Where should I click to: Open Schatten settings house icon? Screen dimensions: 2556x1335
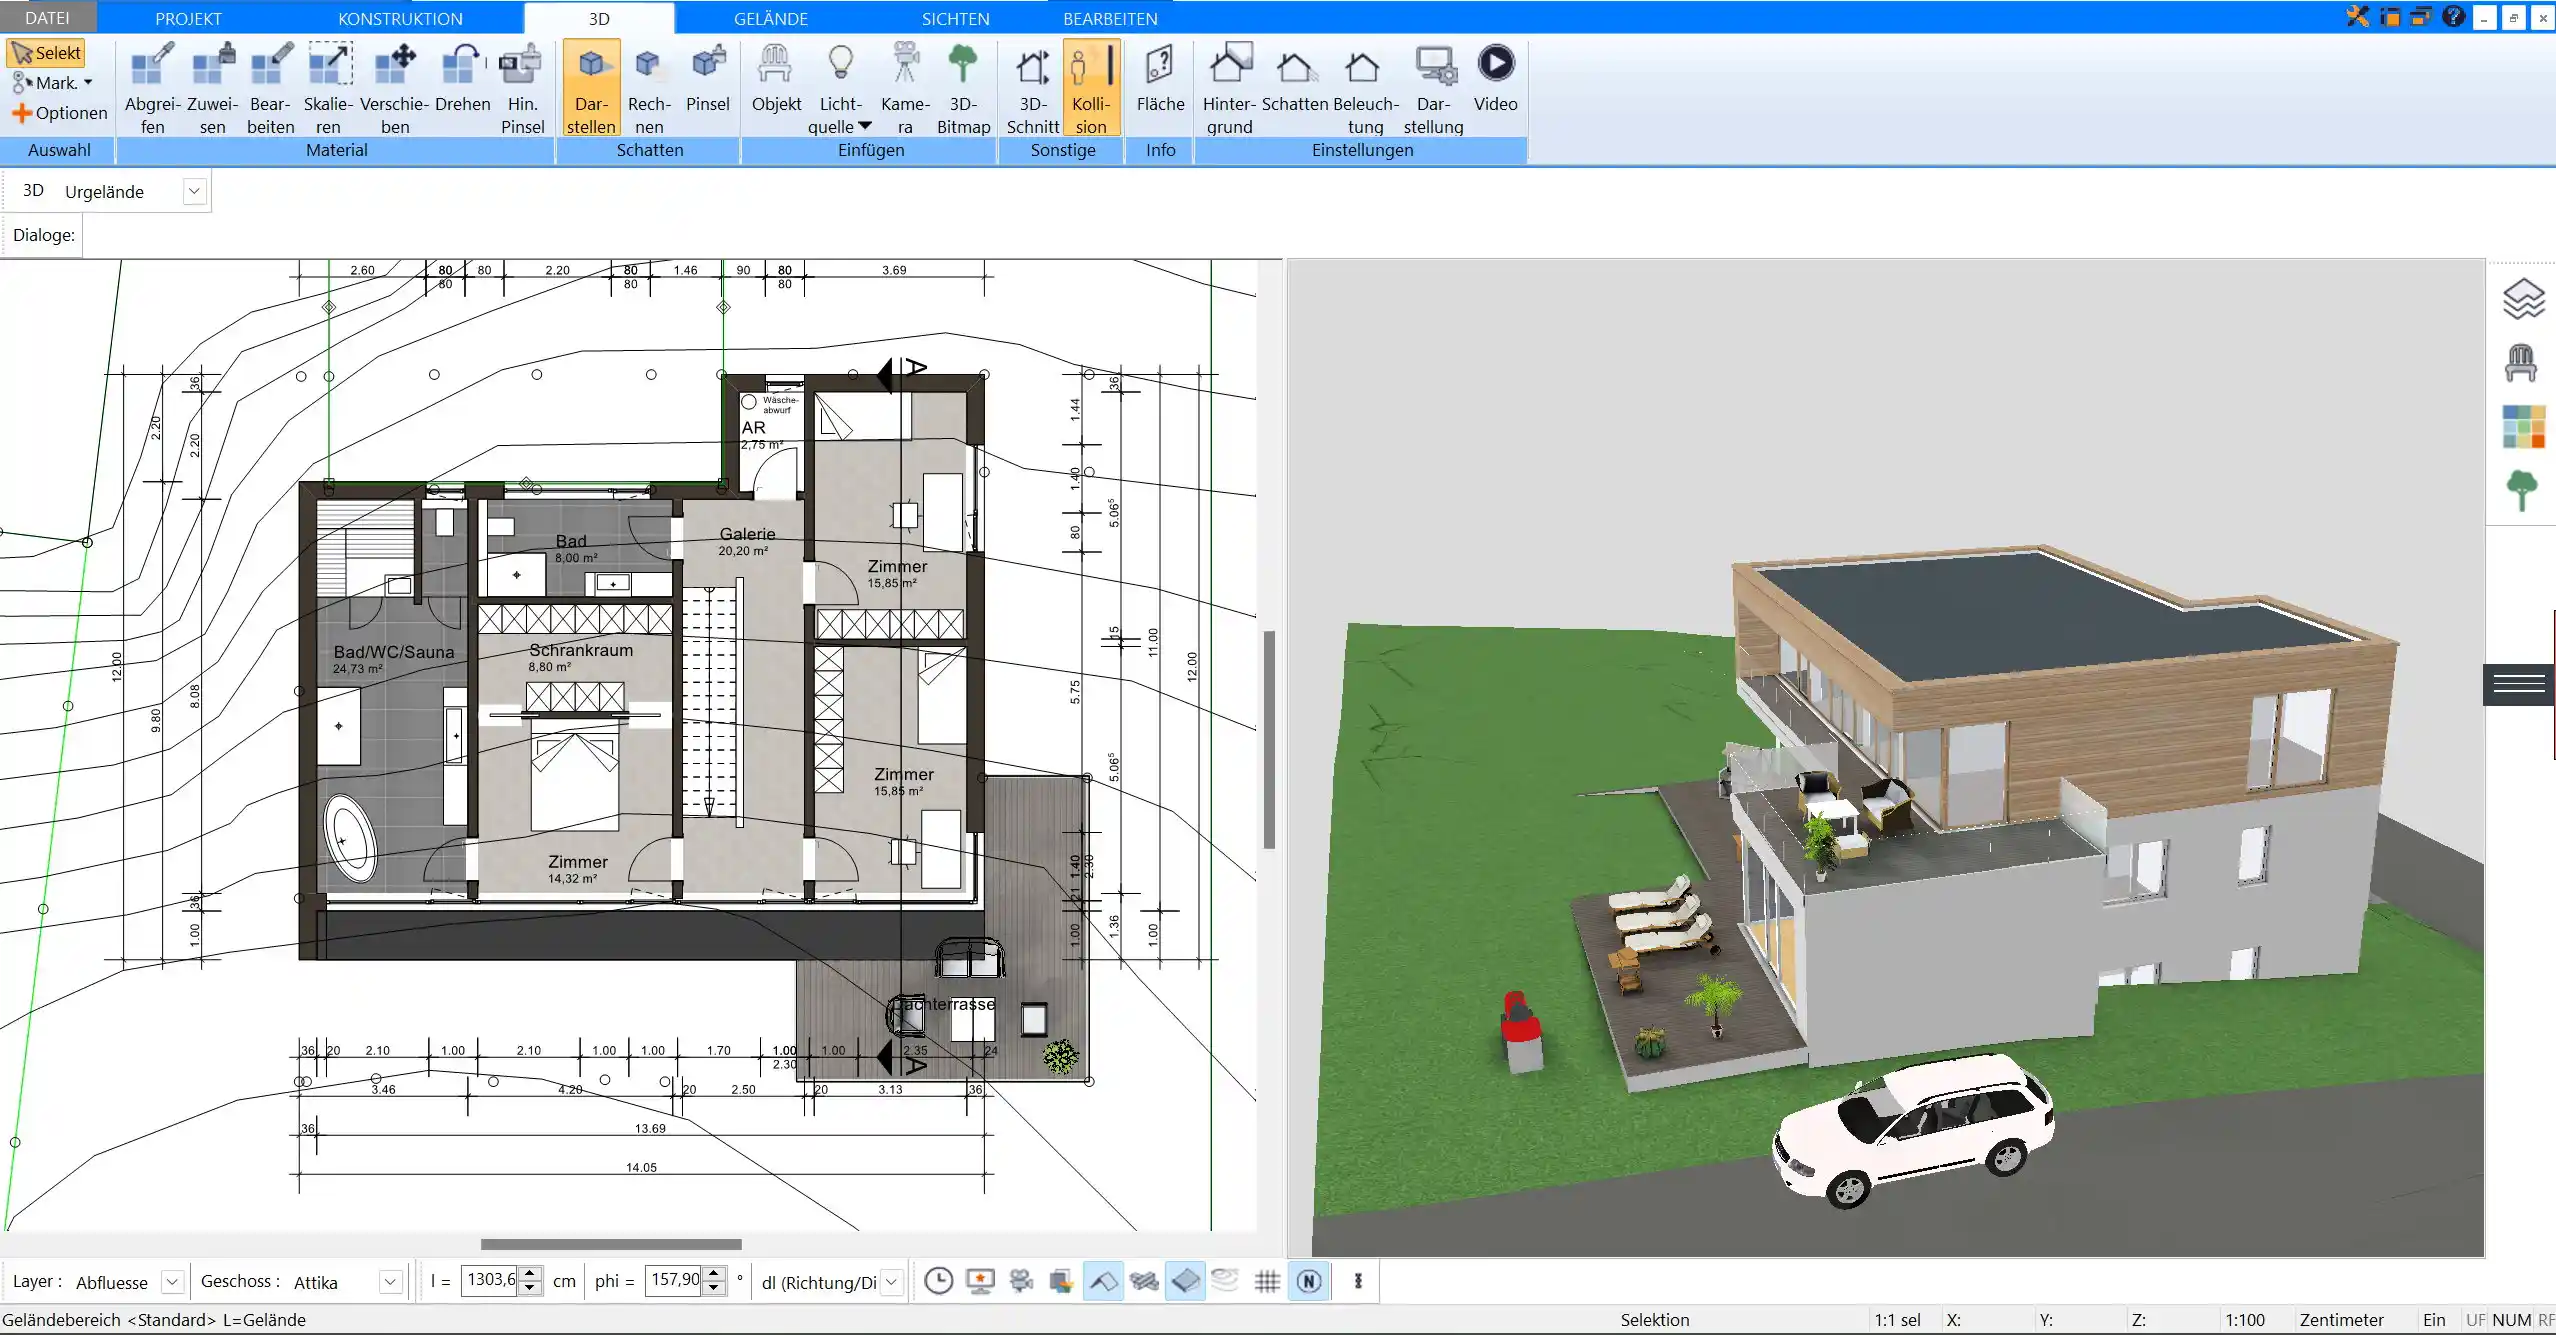coord(1295,78)
